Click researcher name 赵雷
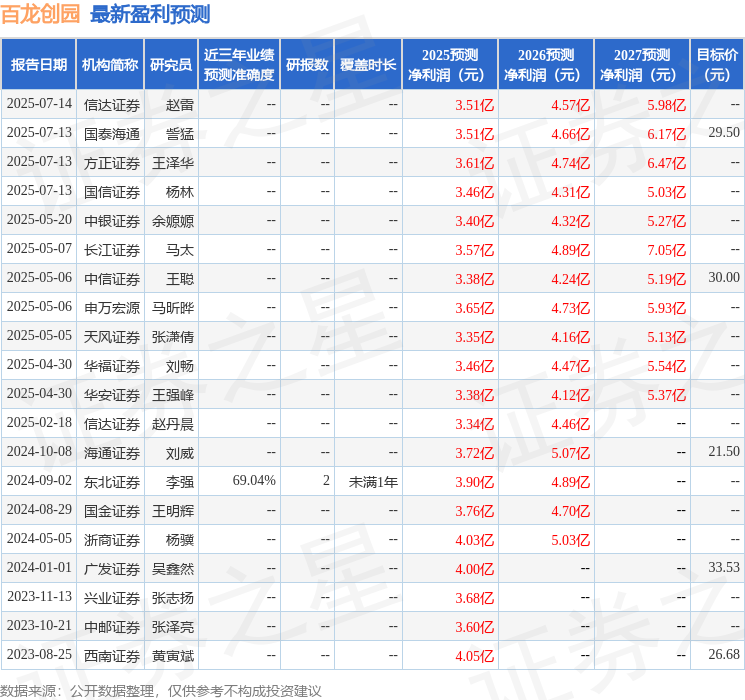This screenshot has width=745, height=700. pos(180,105)
